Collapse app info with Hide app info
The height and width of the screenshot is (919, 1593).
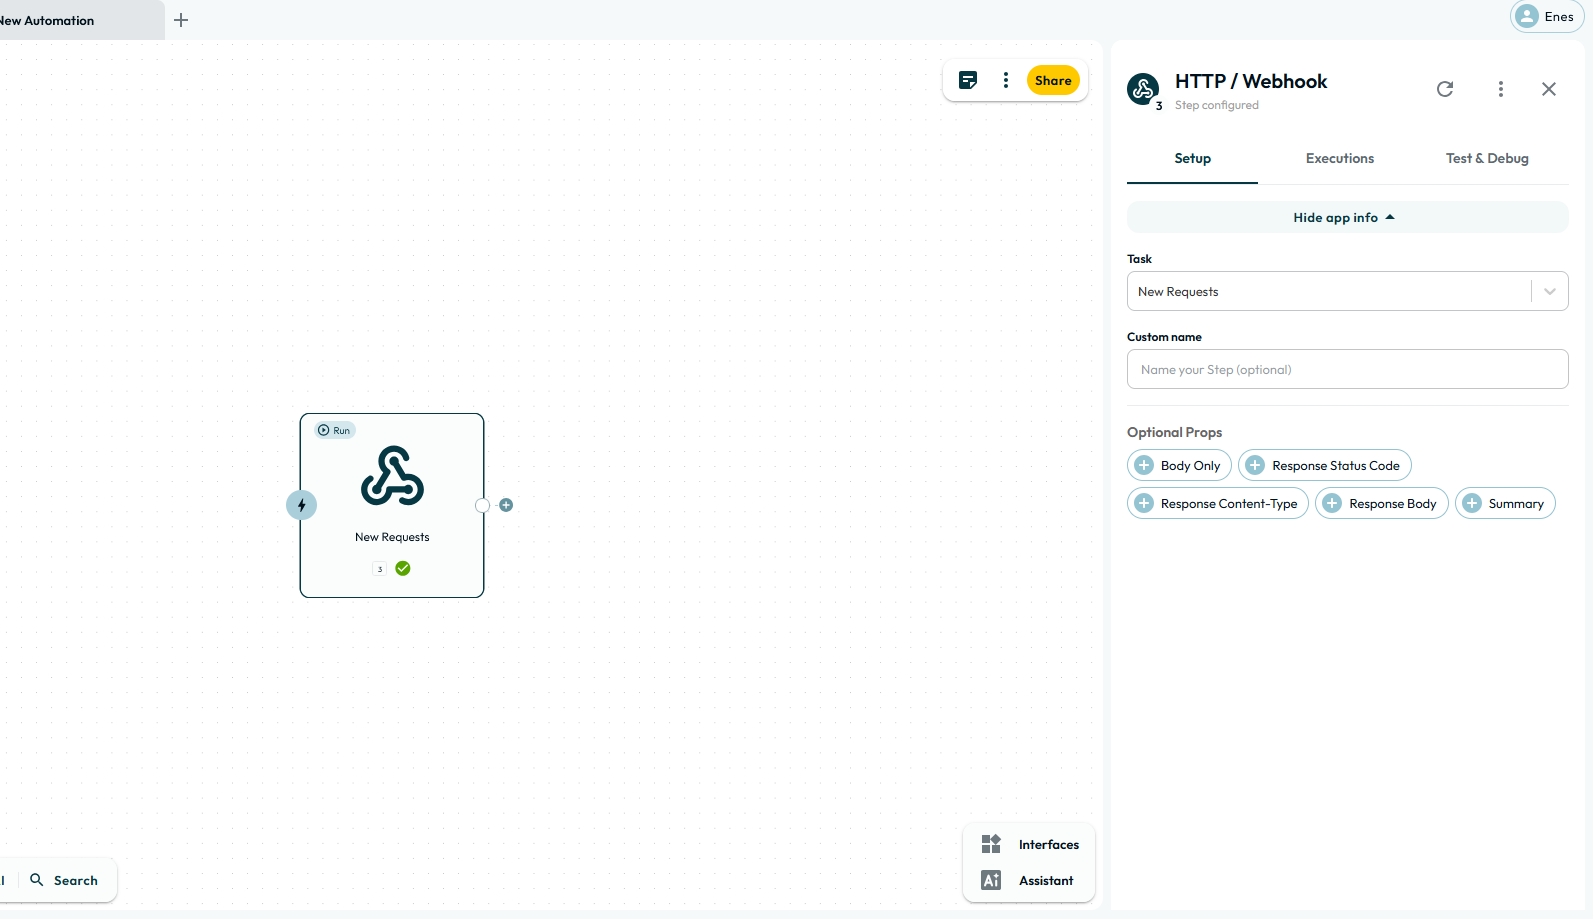tap(1346, 218)
